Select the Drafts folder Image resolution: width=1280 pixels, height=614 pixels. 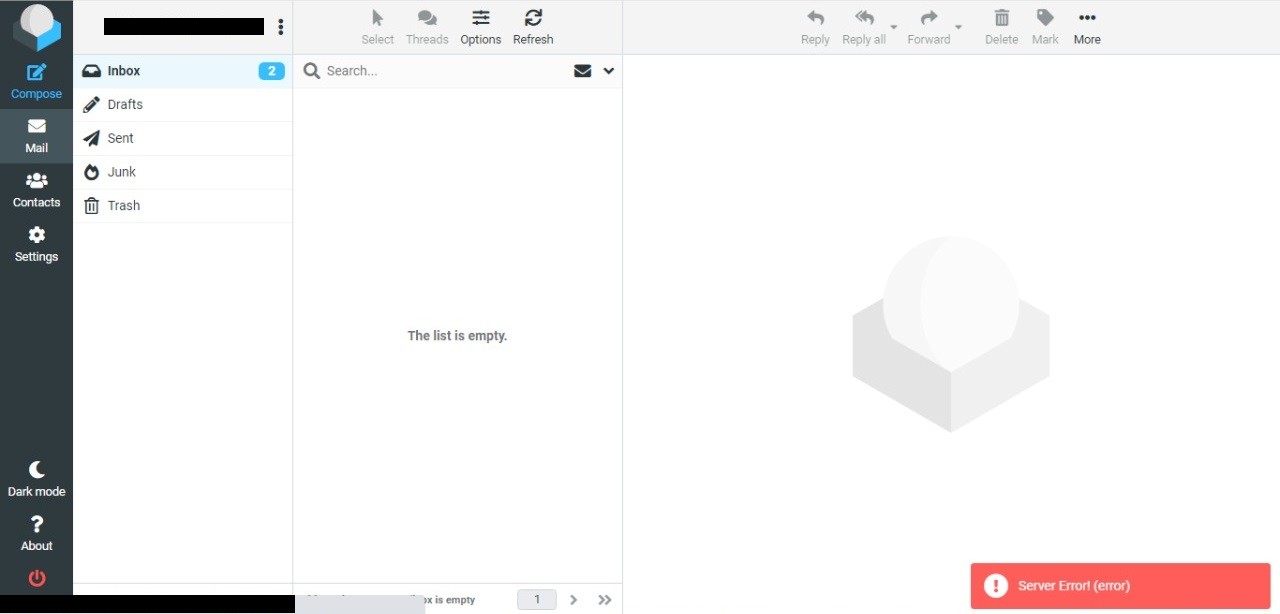125,104
